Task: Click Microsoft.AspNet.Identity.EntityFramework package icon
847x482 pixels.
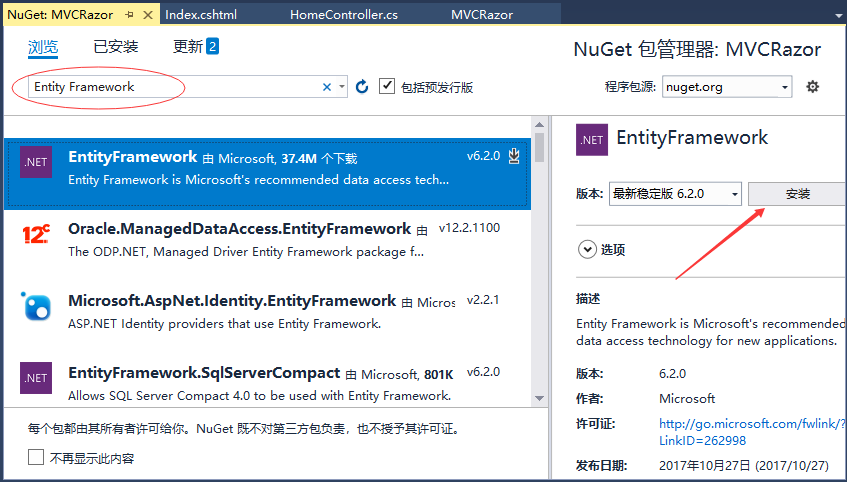Action: (x=36, y=306)
